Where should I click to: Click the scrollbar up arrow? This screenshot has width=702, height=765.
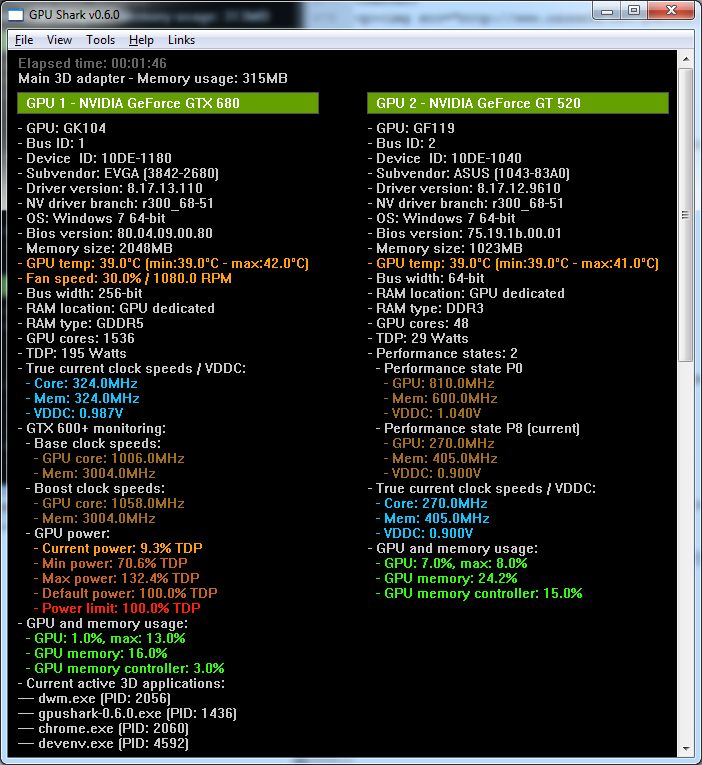point(686,59)
